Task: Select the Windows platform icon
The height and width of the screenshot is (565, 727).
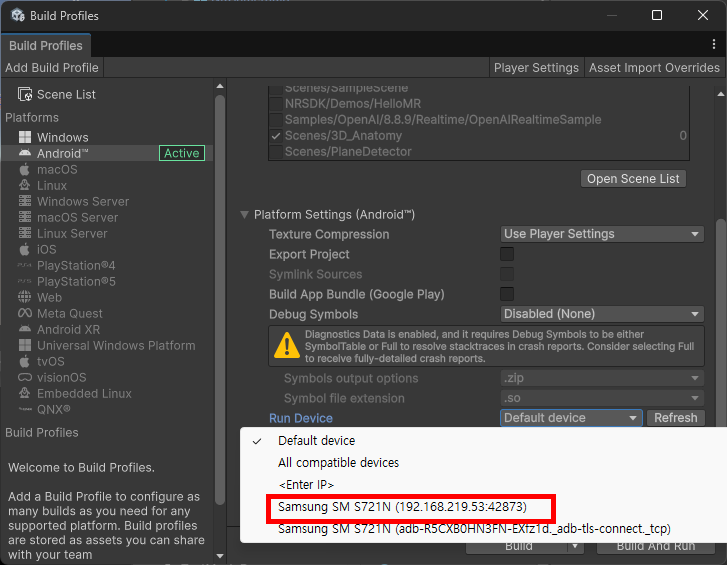Action: (x=25, y=137)
